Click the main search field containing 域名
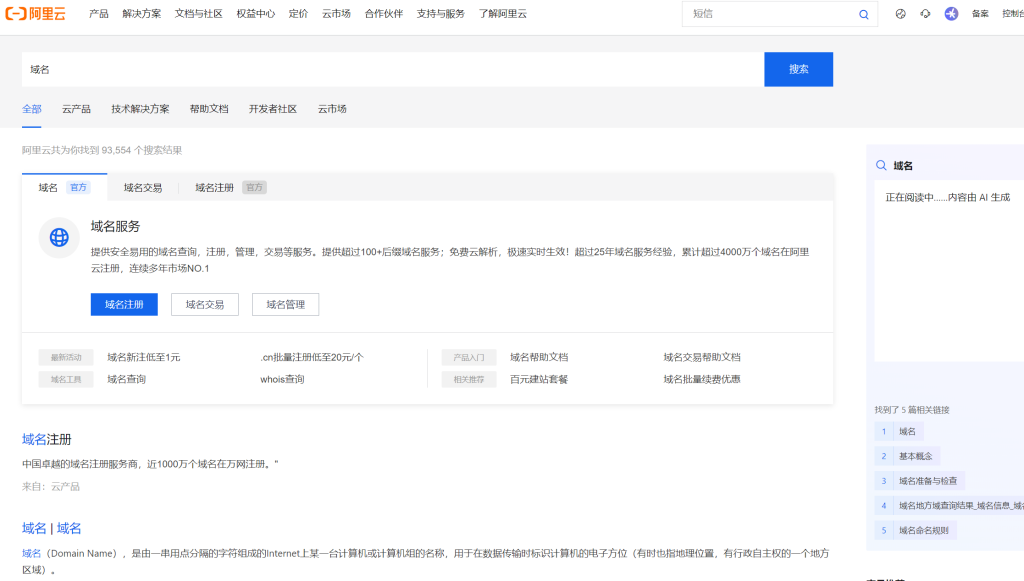Viewport: 1024px width, 581px height. click(392, 69)
